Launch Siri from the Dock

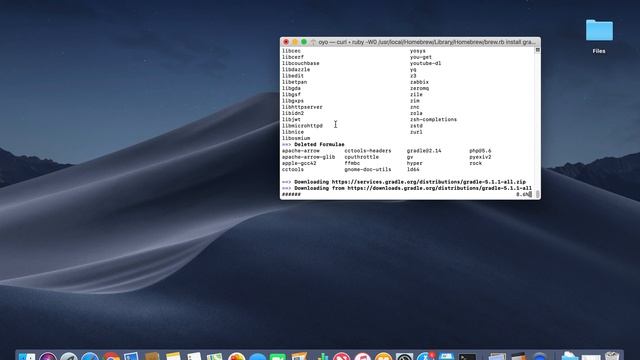pyautogui.click(x=48, y=356)
